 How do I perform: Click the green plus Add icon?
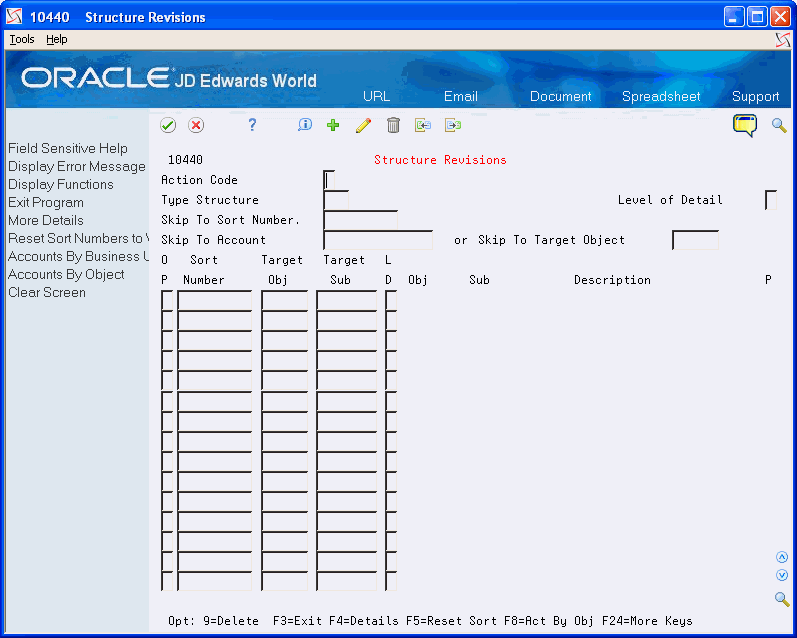(x=333, y=125)
